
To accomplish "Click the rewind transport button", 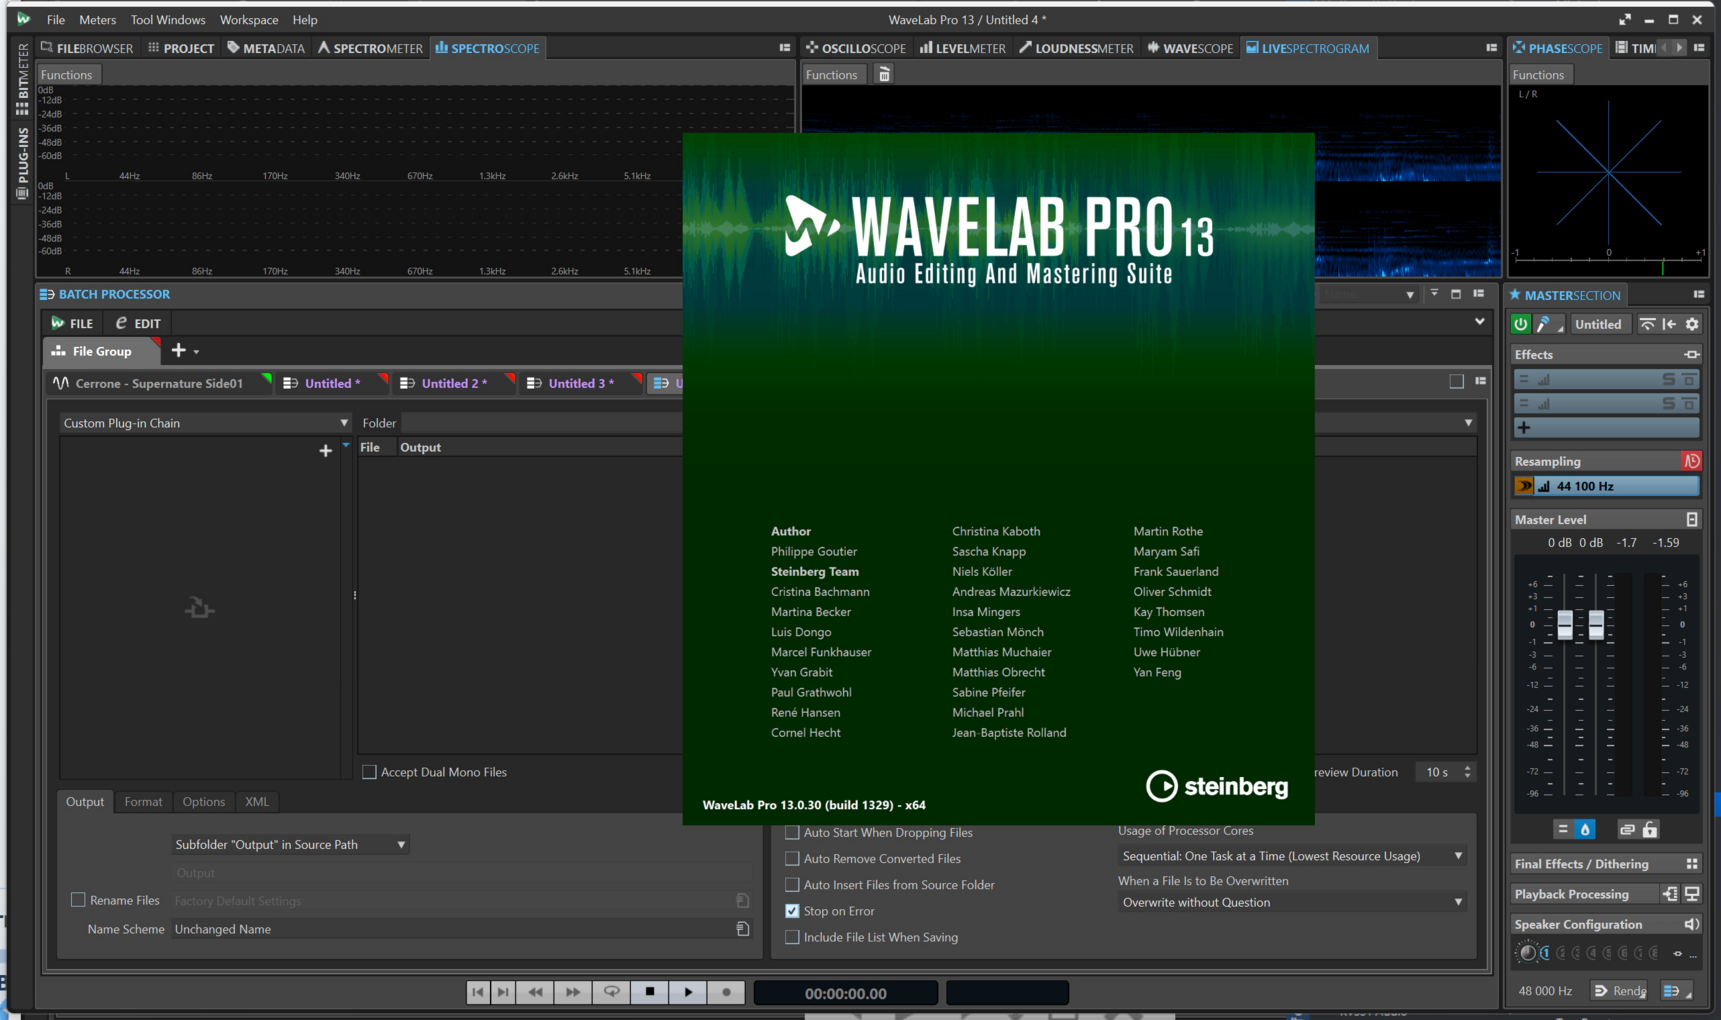I will click(x=535, y=992).
